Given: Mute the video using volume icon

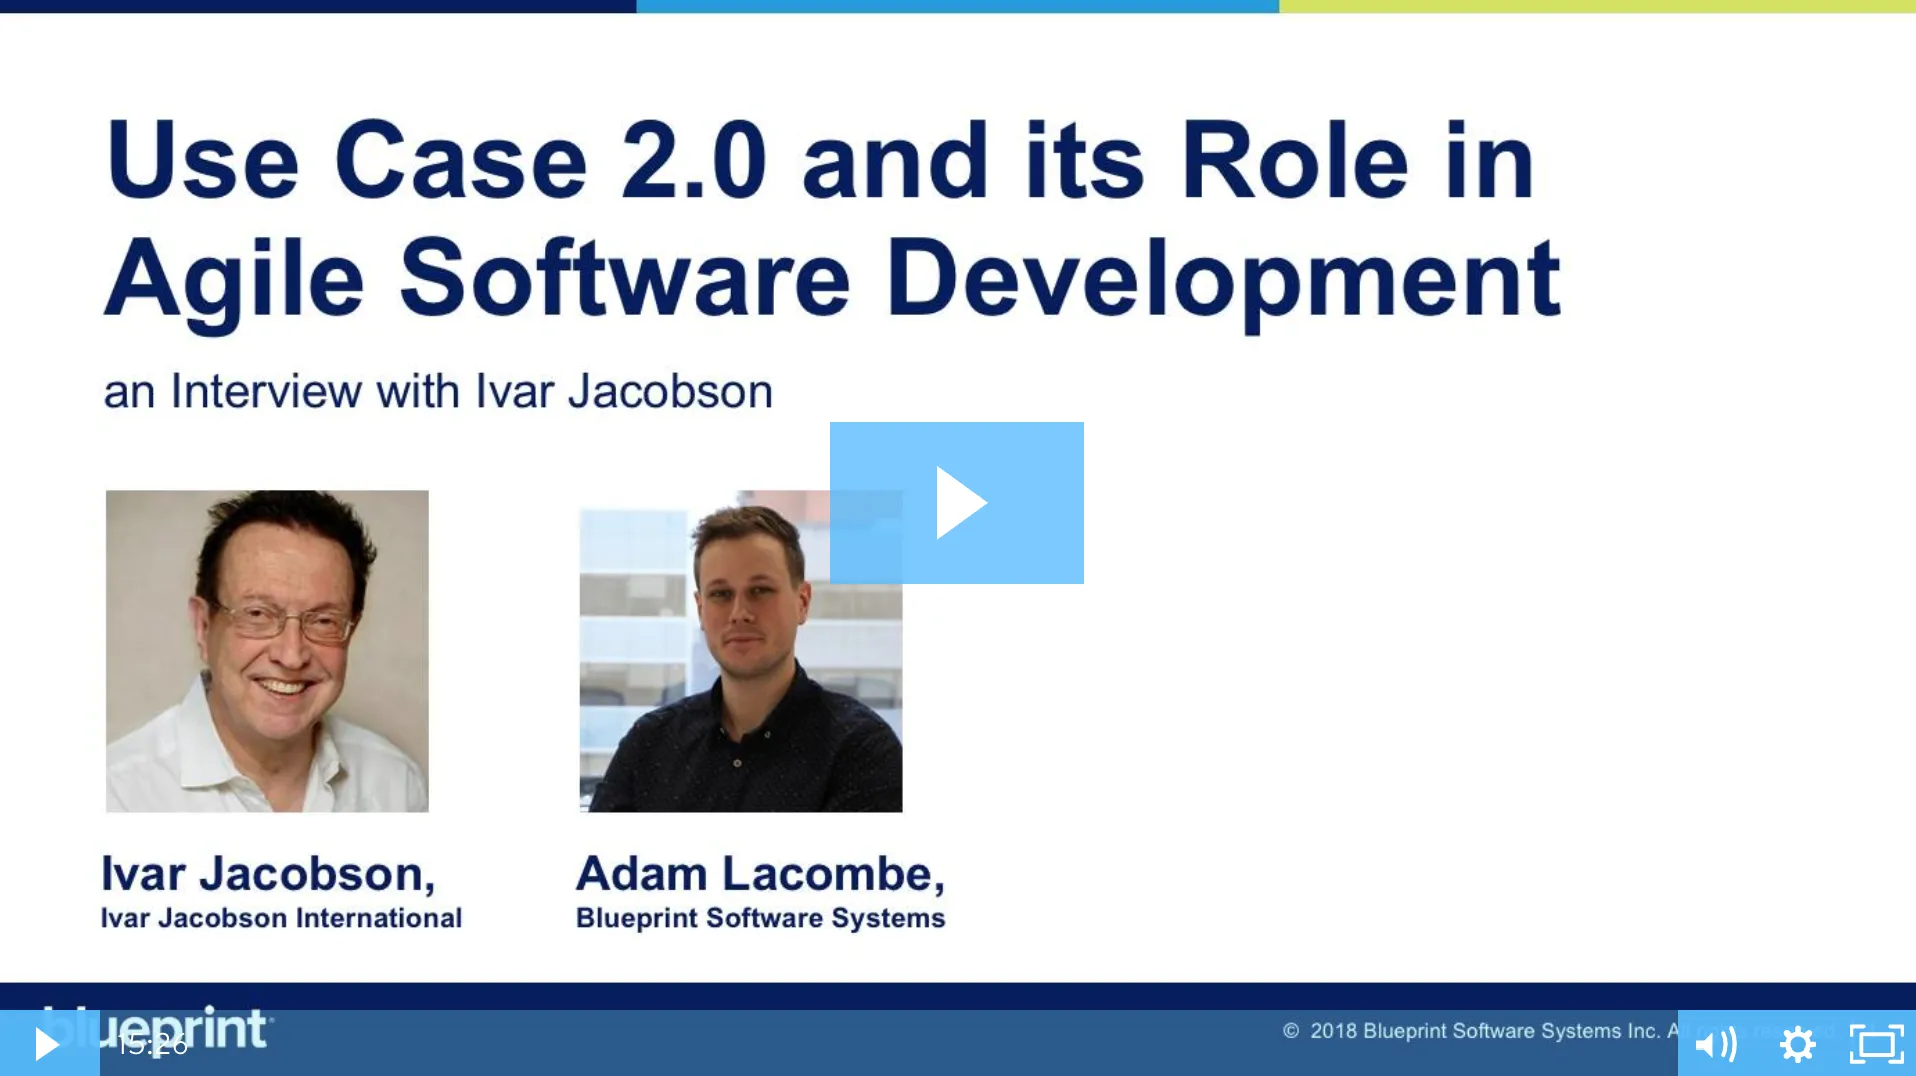Looking at the screenshot, I should click(x=1716, y=1044).
